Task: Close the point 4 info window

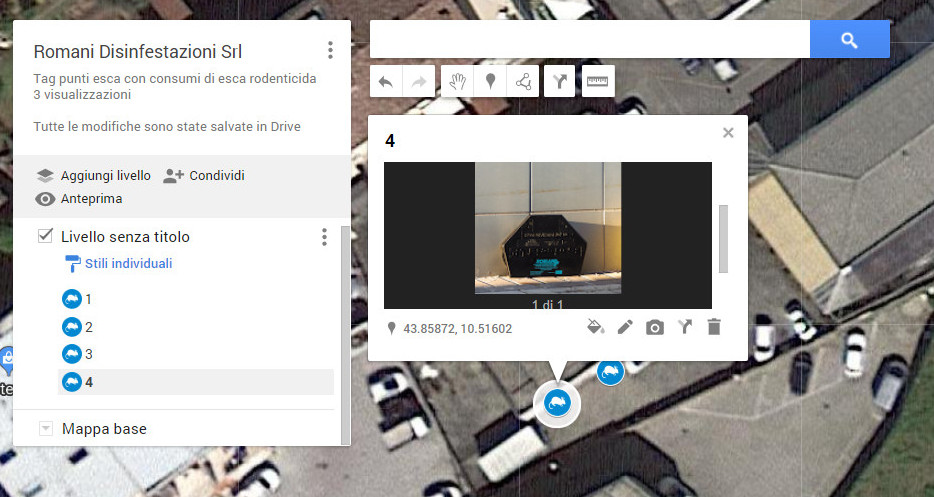Action: [728, 133]
